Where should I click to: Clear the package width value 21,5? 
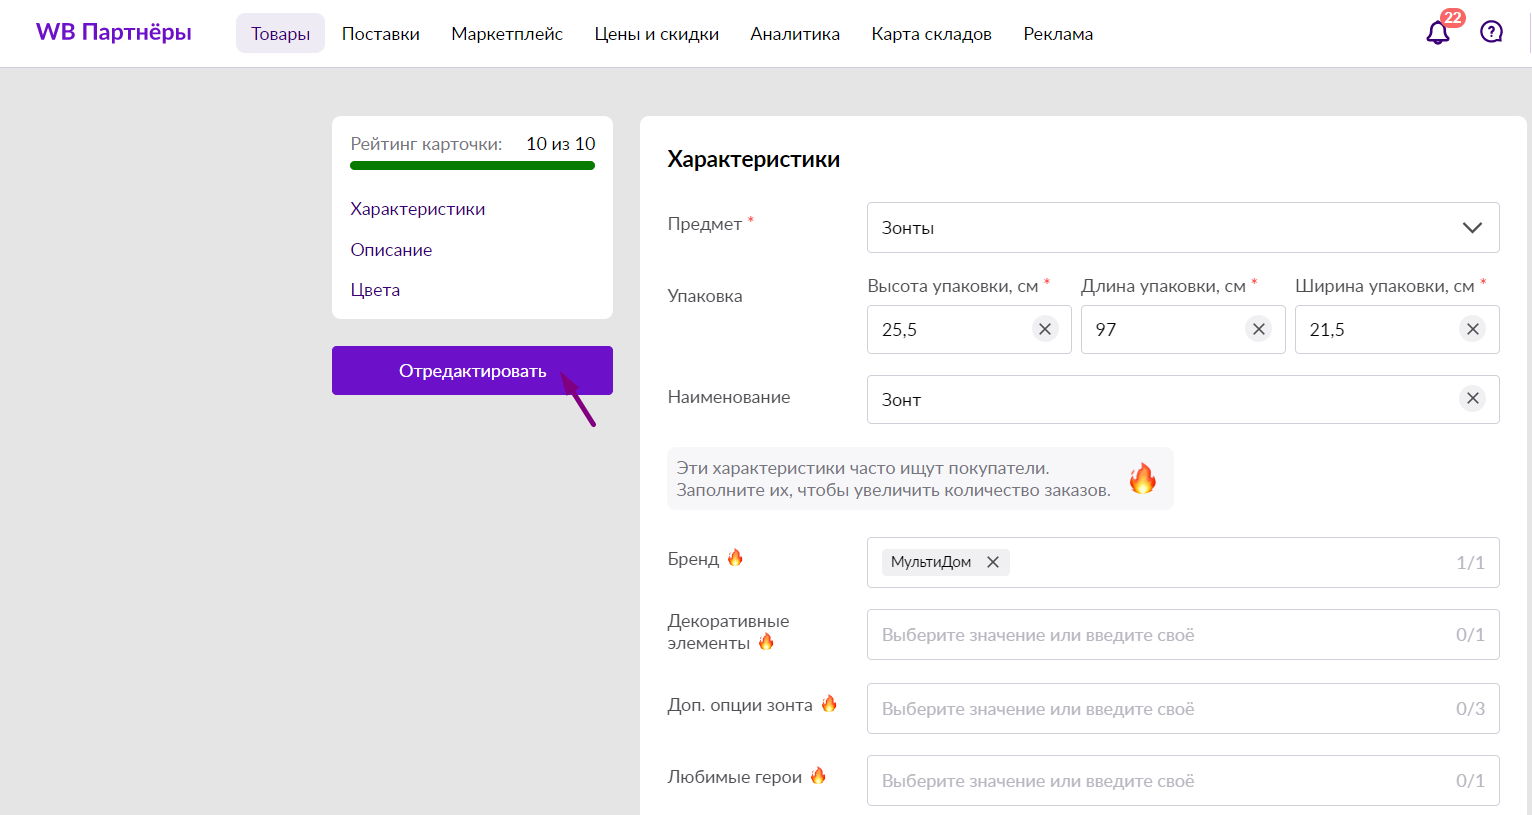coord(1473,329)
